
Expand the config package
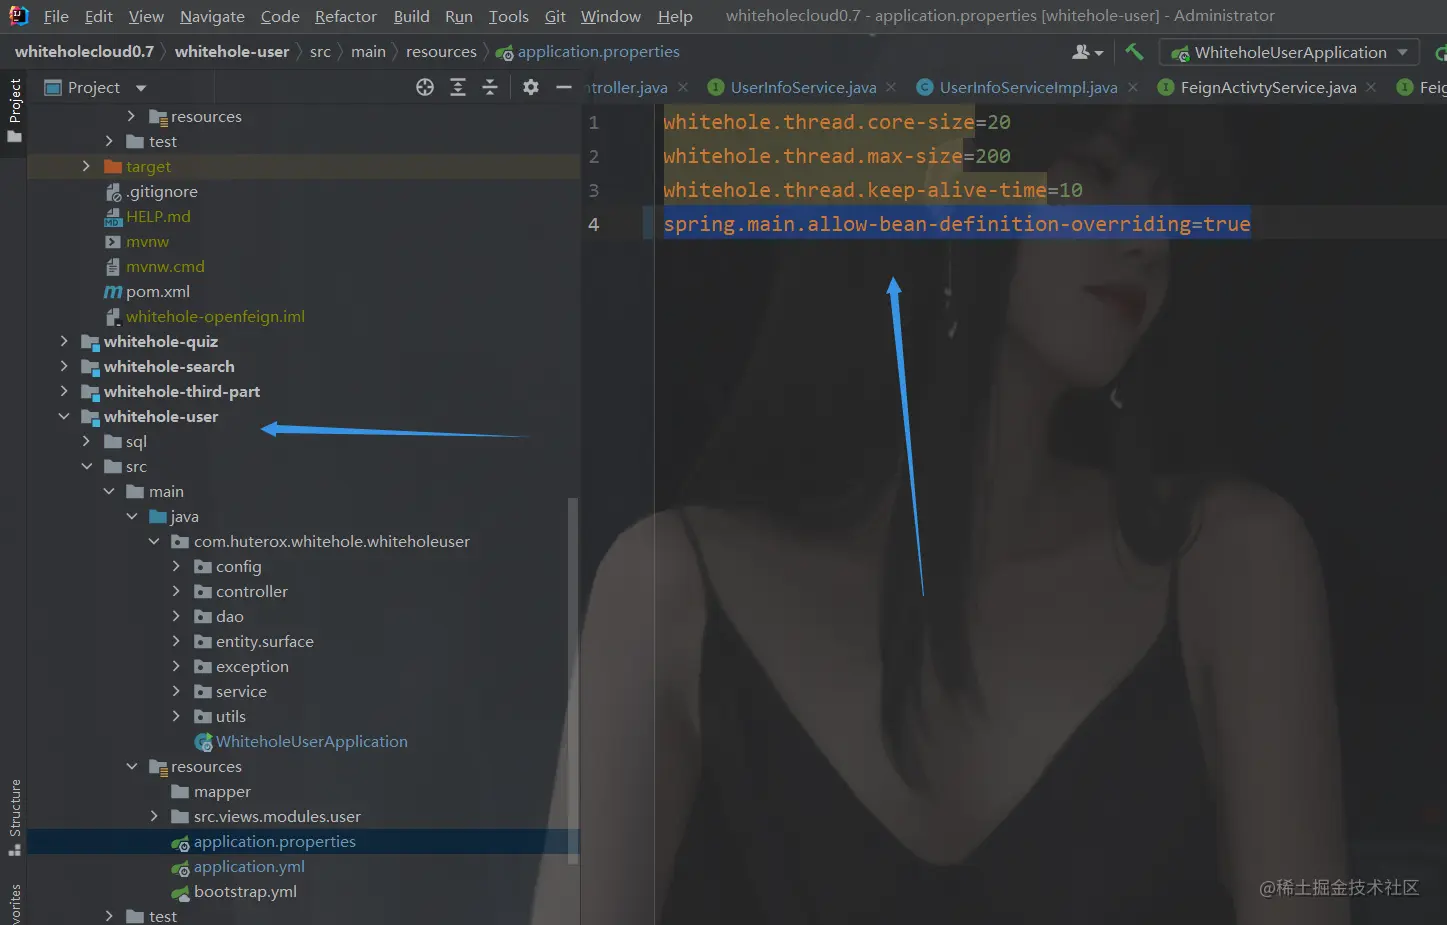point(176,566)
